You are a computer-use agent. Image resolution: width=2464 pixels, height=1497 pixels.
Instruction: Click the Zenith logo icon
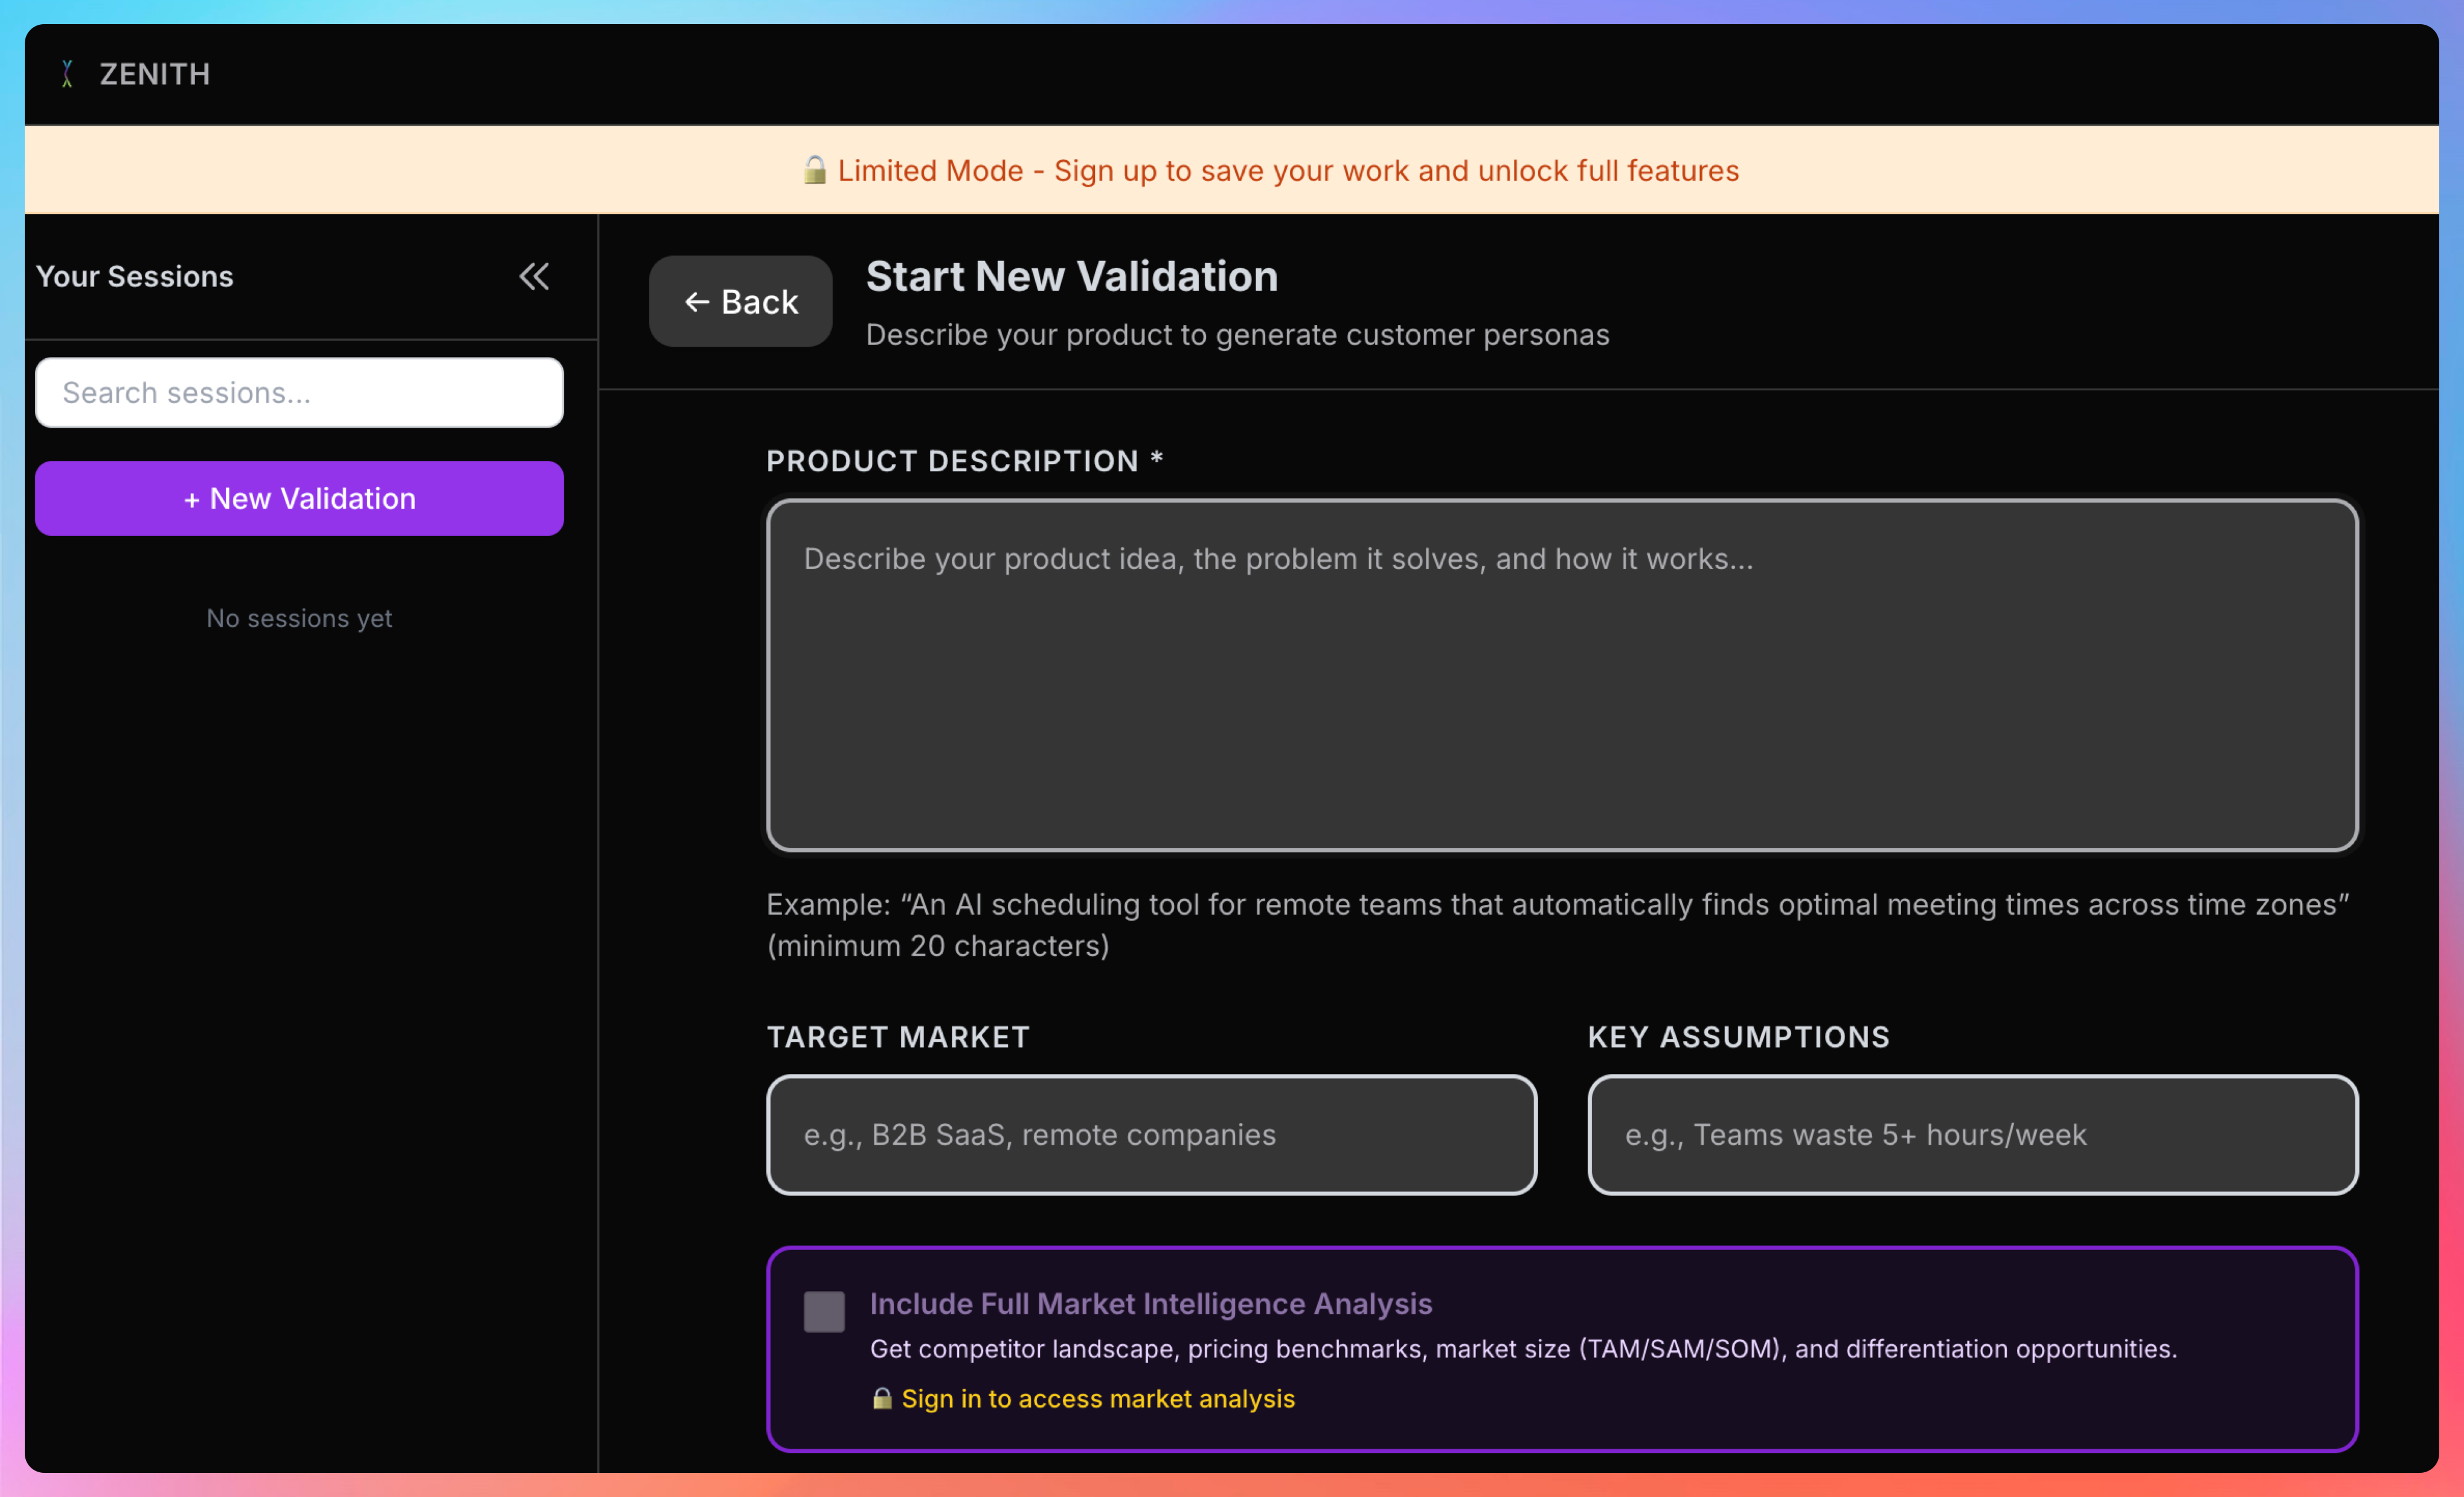tap(67, 74)
